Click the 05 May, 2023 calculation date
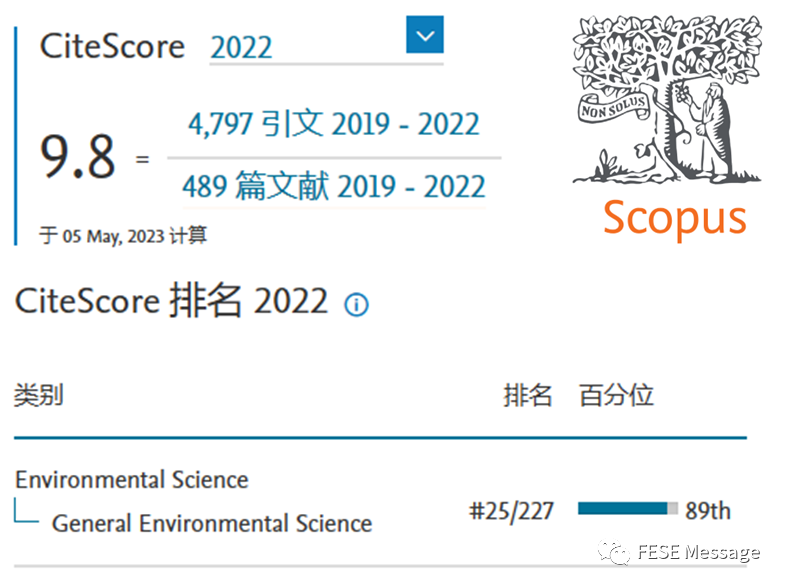This screenshot has width=786, height=588. click(x=123, y=236)
